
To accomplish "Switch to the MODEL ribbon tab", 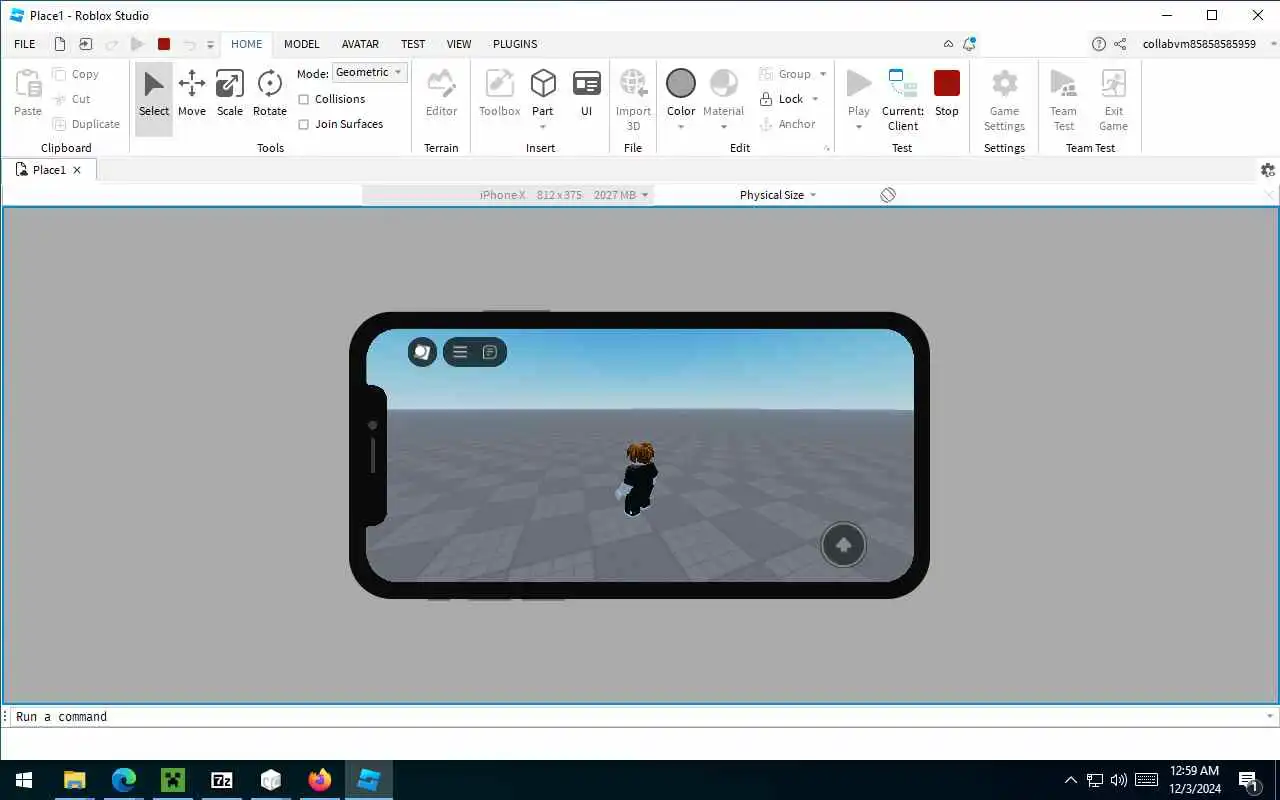I will pos(302,44).
